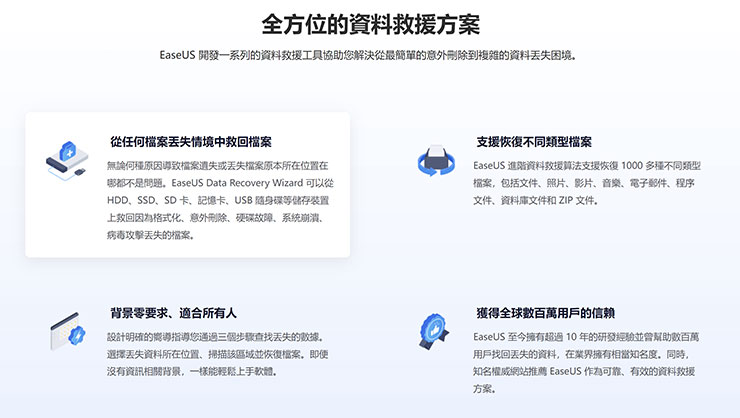Click subtitle beginning EaseUS 開發一系列
The image size is (740, 418).
pos(368,55)
